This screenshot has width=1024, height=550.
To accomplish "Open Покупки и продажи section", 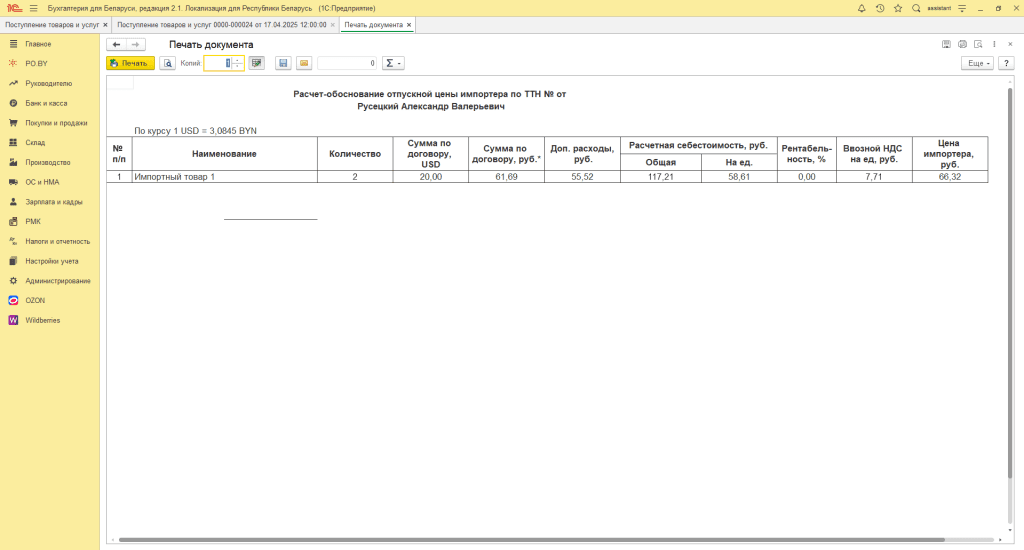I will pos(50,123).
